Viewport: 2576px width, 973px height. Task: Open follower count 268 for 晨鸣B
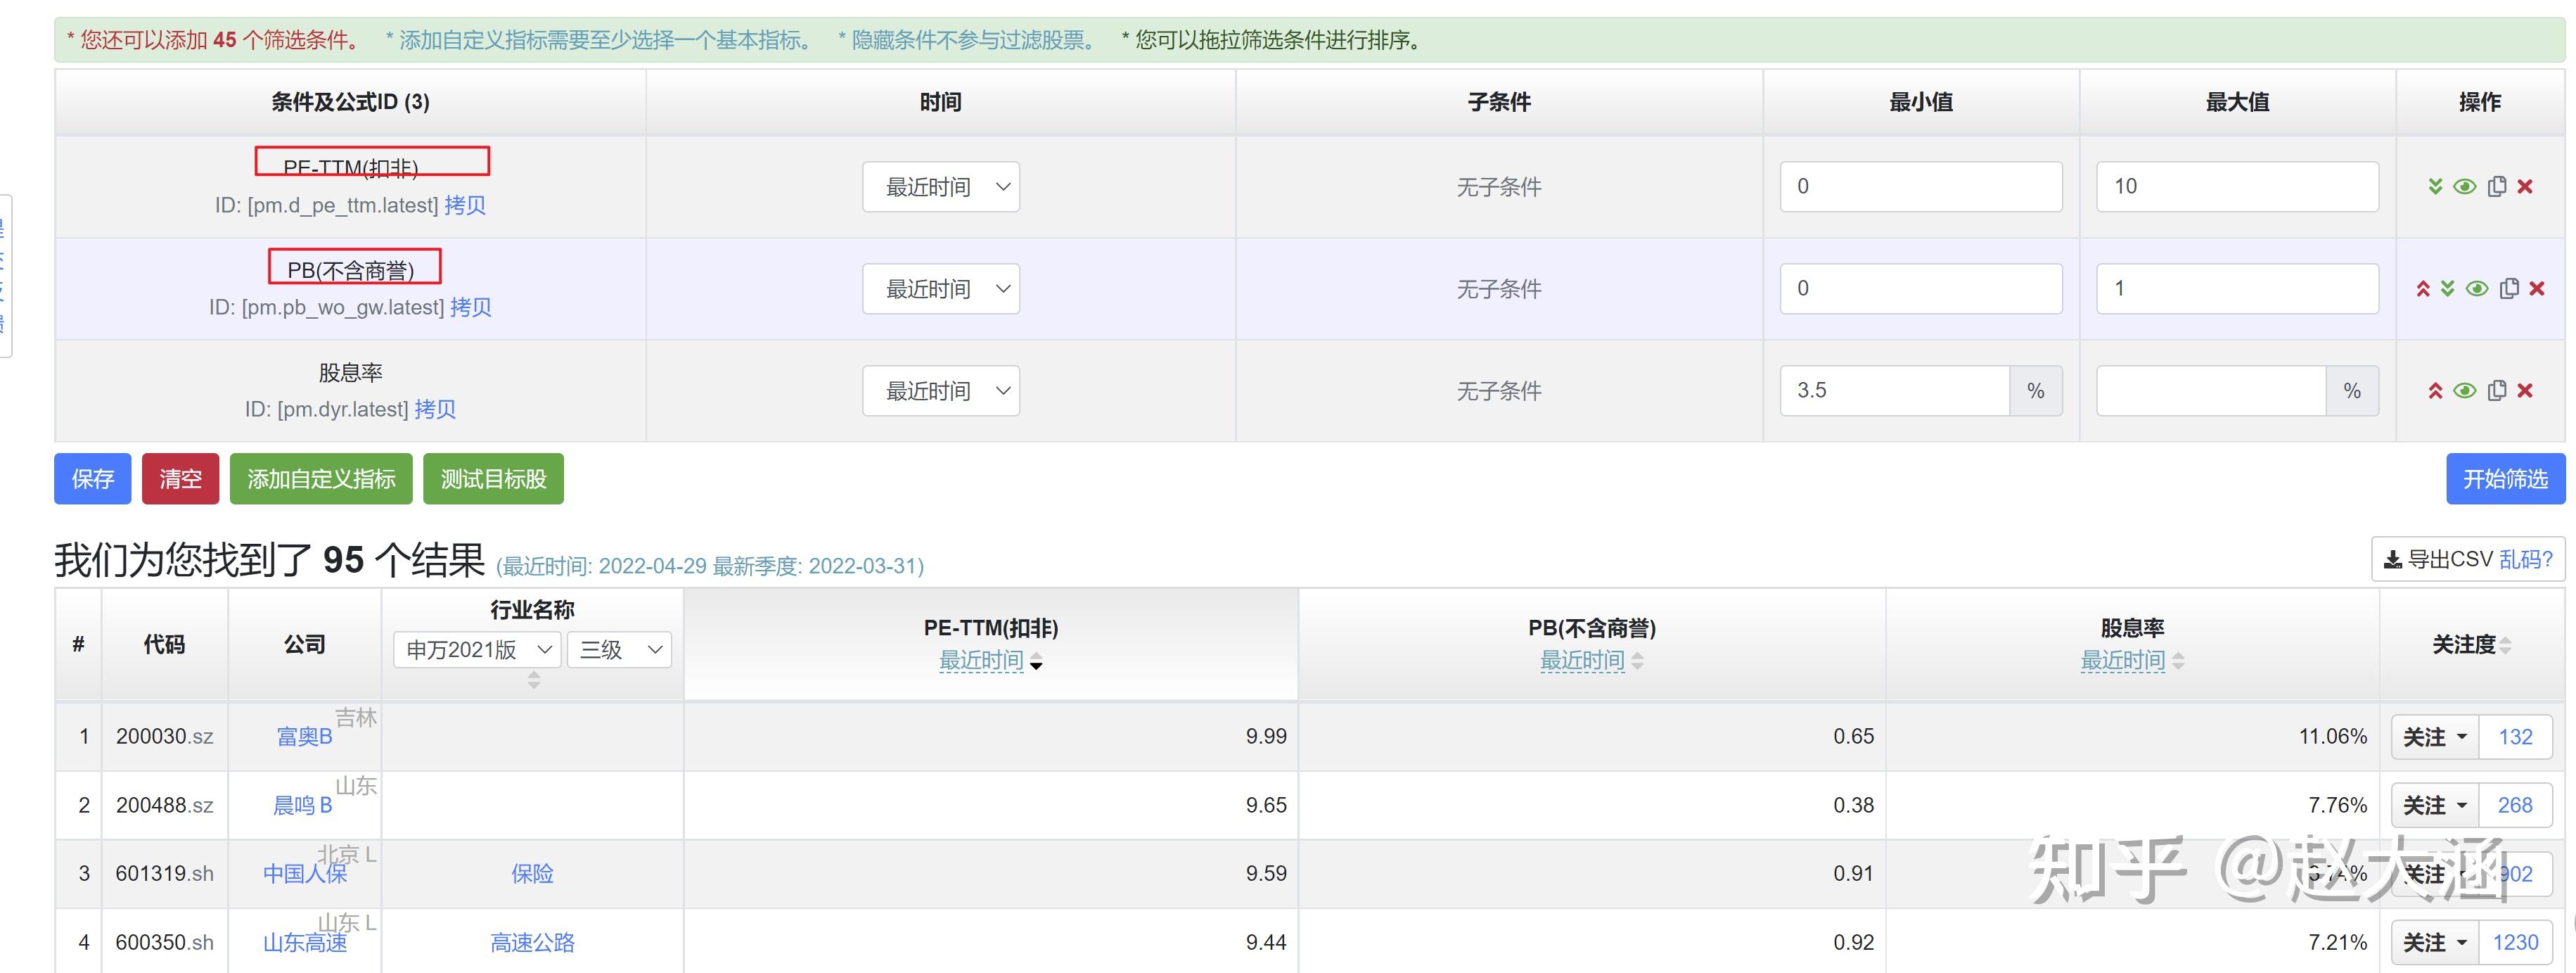(2515, 806)
